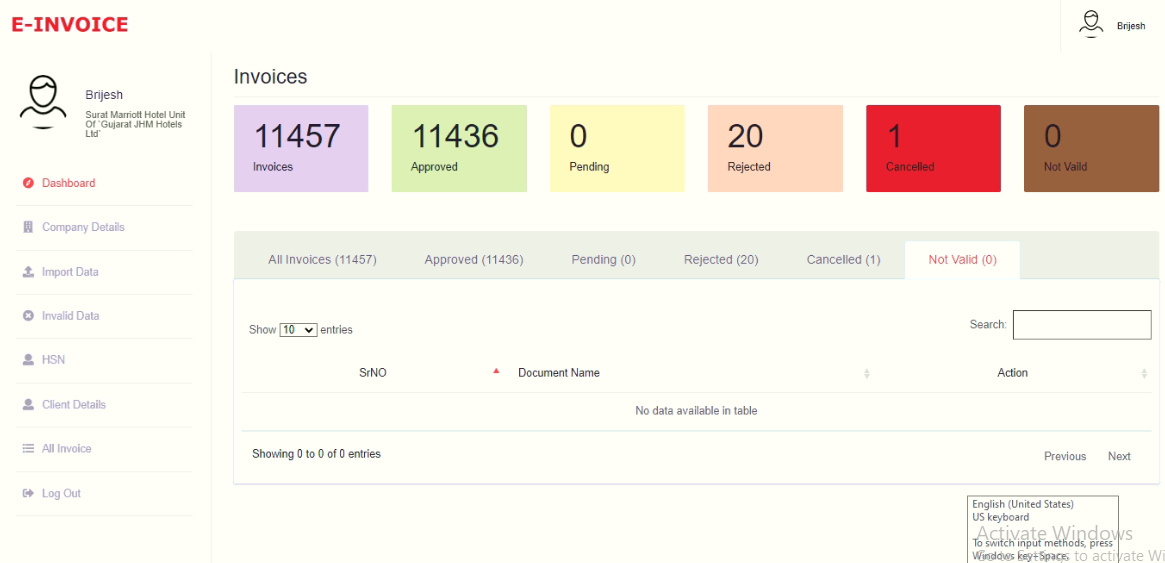This screenshot has width=1165, height=563.
Task: Click the Import Data upload icon
Action: [28, 272]
